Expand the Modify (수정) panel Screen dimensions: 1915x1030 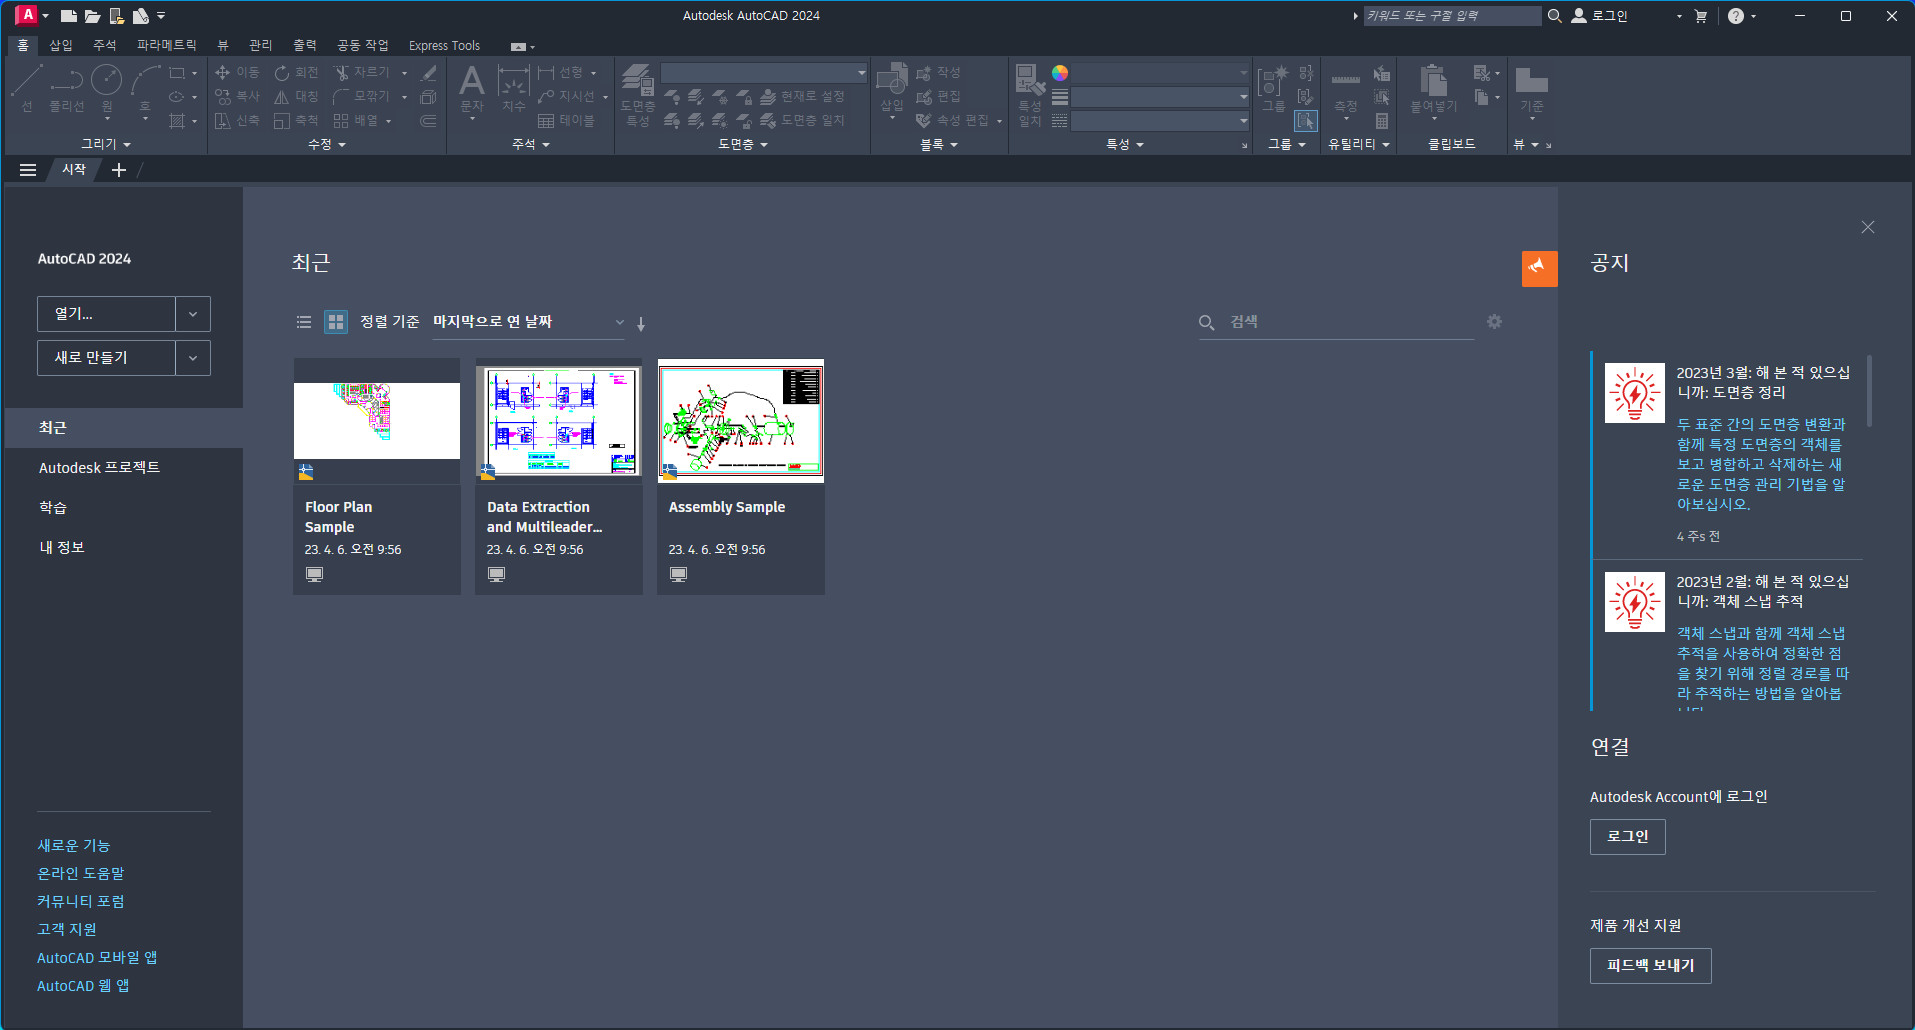(327, 144)
